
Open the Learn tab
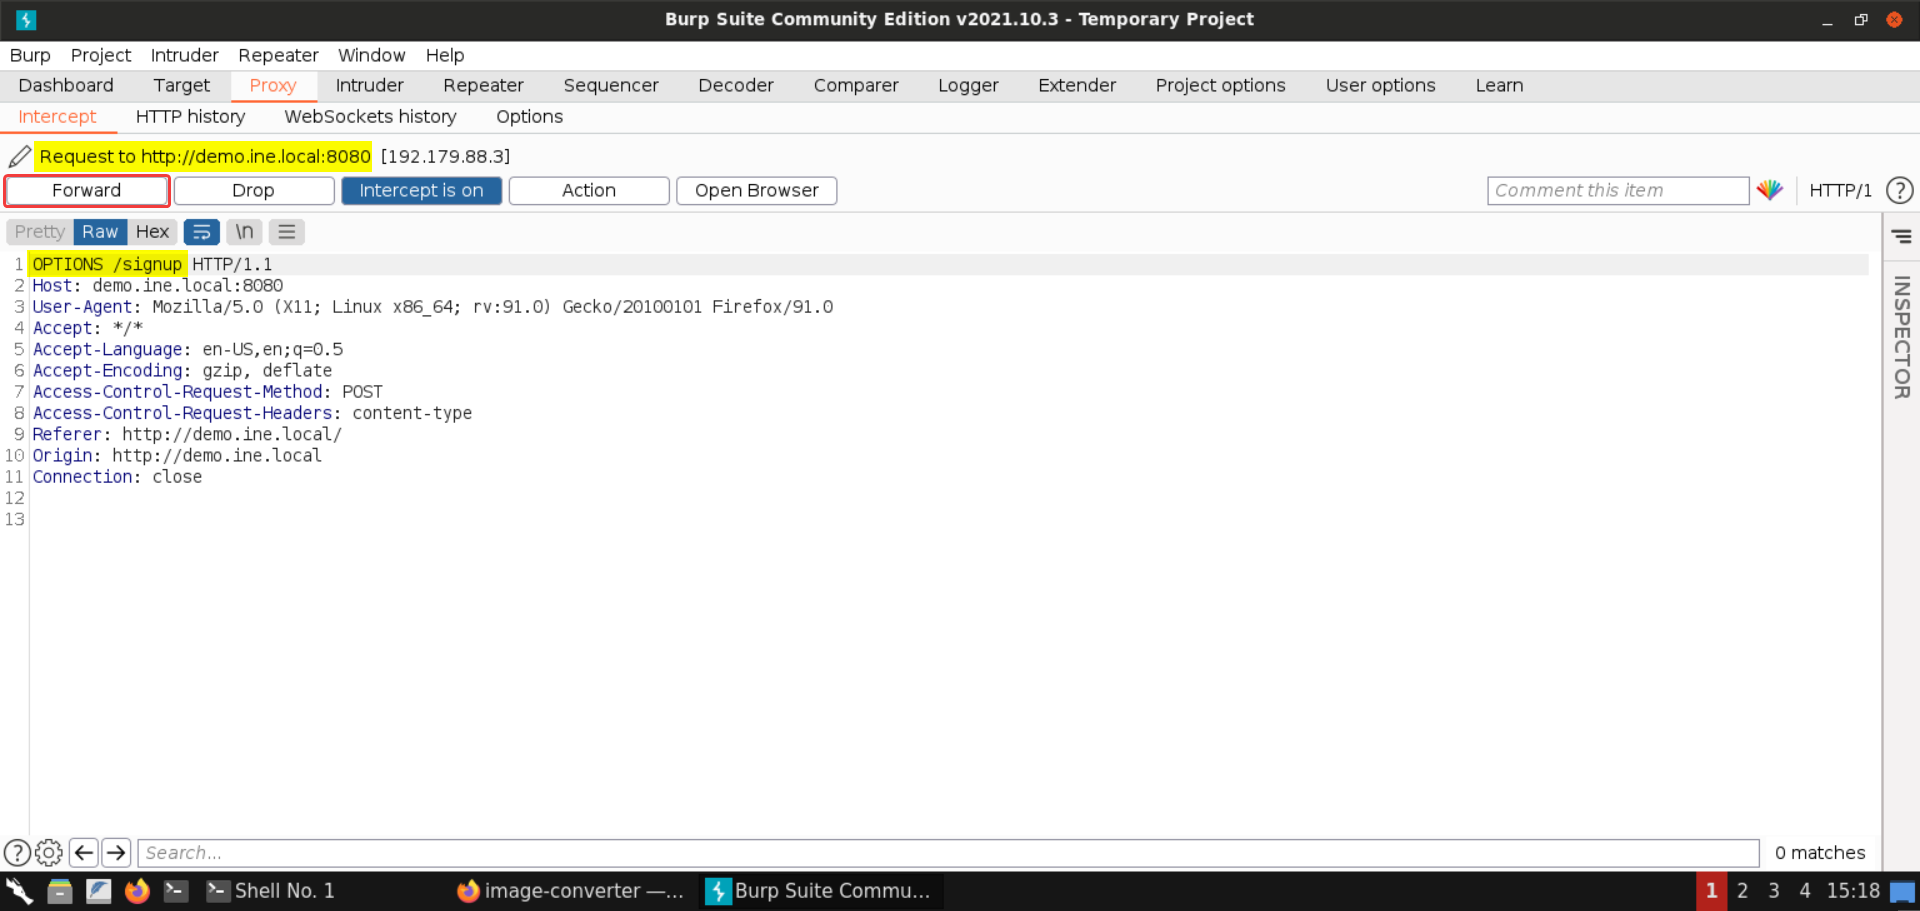[x=1500, y=86]
